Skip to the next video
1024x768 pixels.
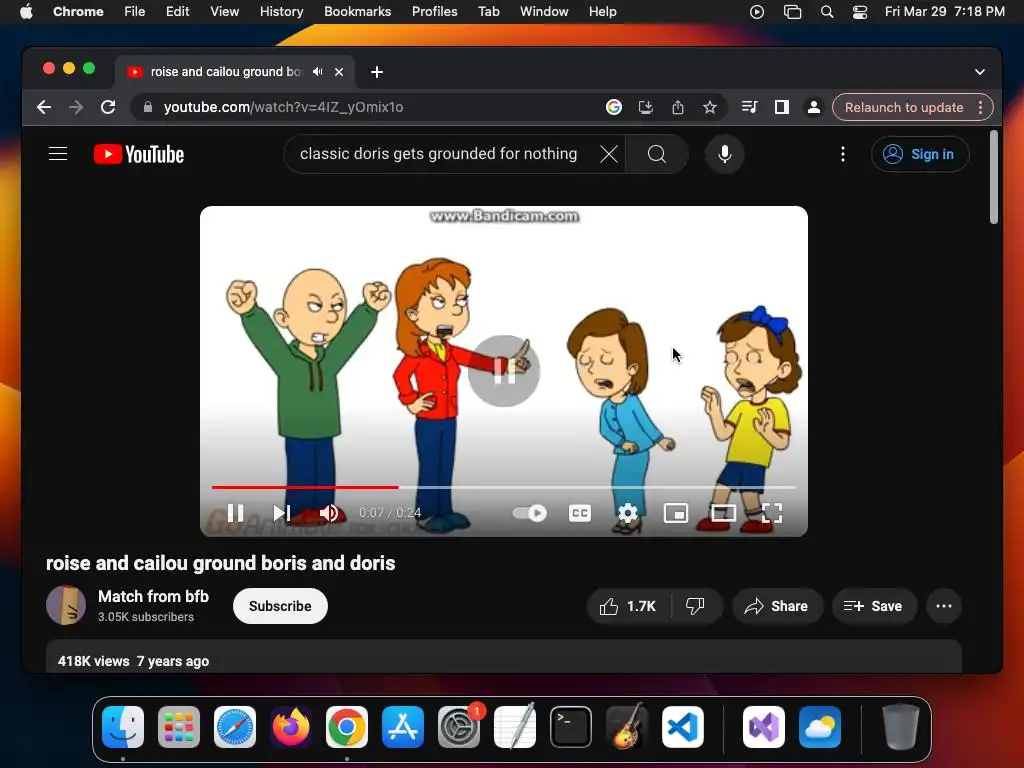[x=281, y=513]
